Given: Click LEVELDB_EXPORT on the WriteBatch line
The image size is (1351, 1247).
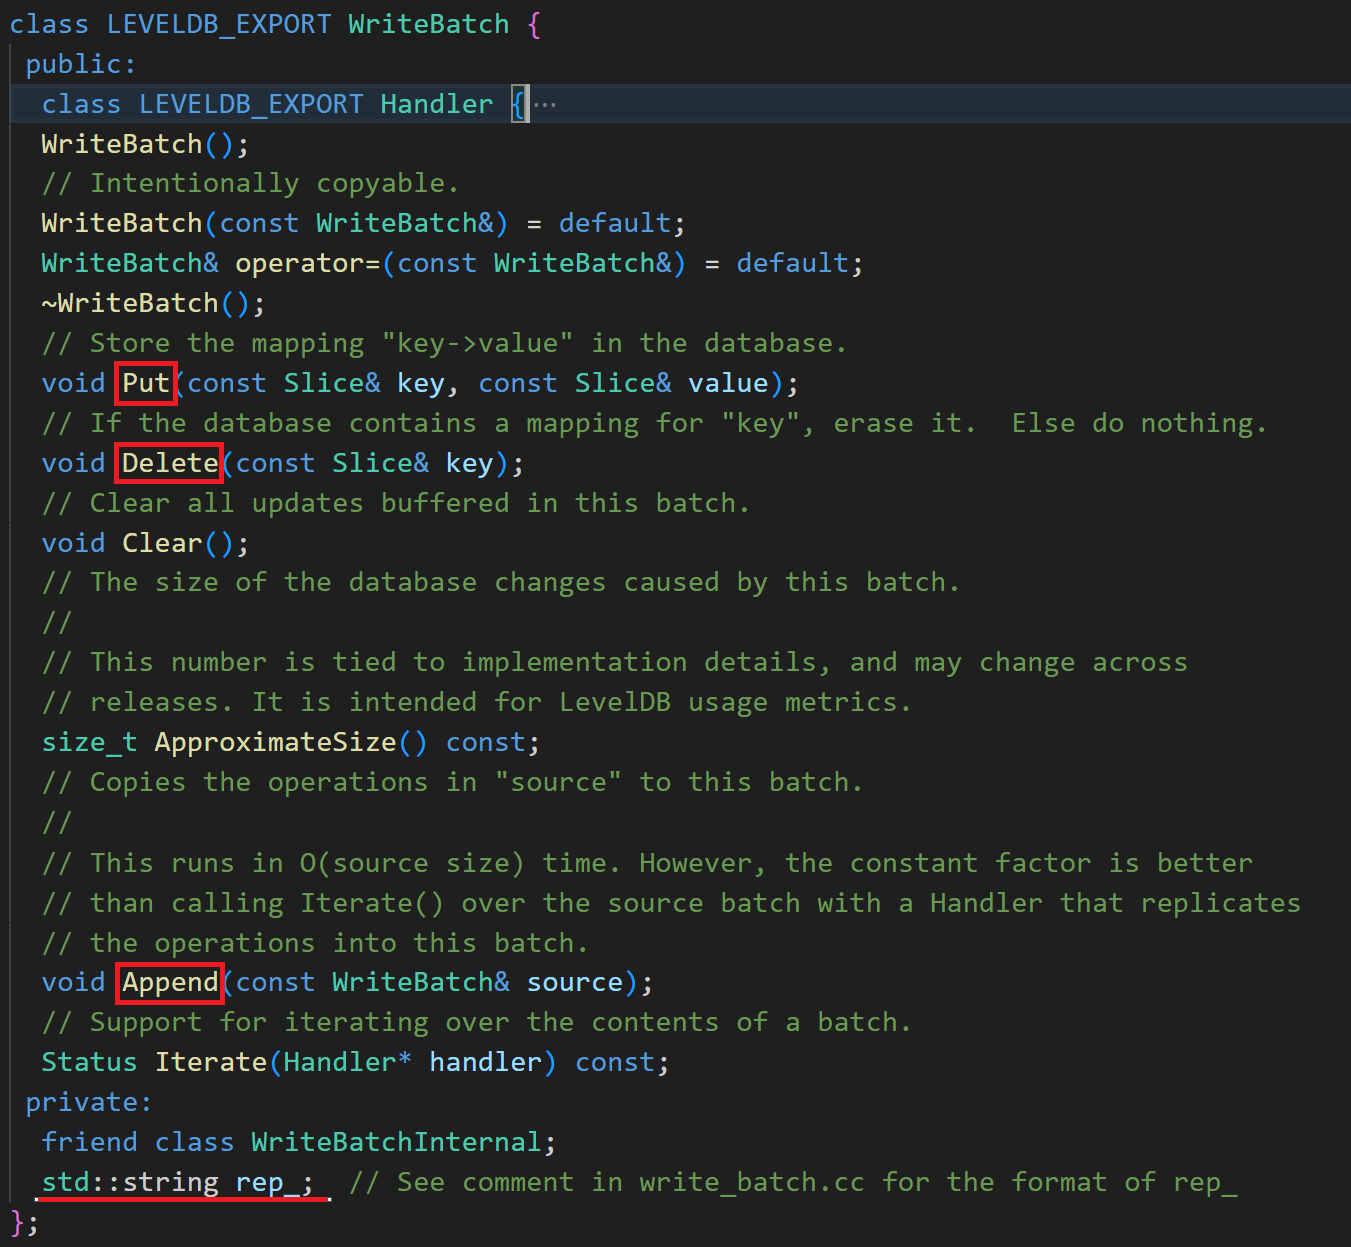Looking at the screenshot, I should (x=218, y=24).
